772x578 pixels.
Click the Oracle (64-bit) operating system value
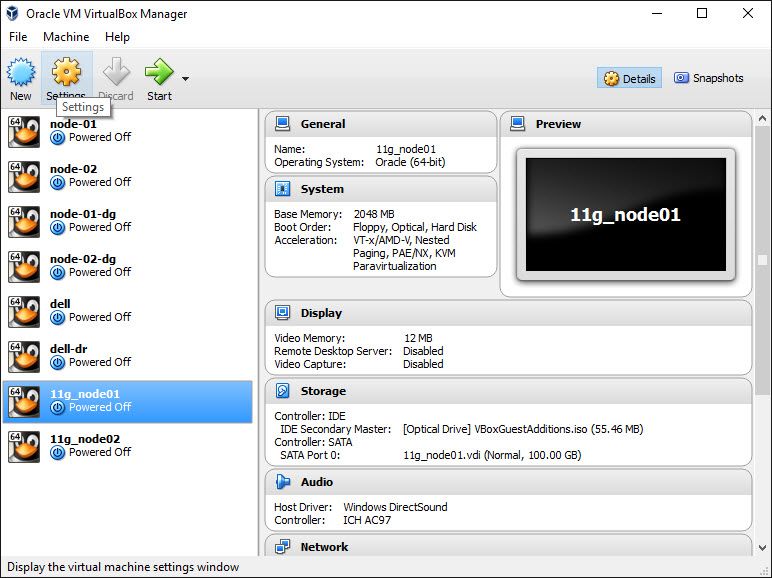tap(410, 162)
